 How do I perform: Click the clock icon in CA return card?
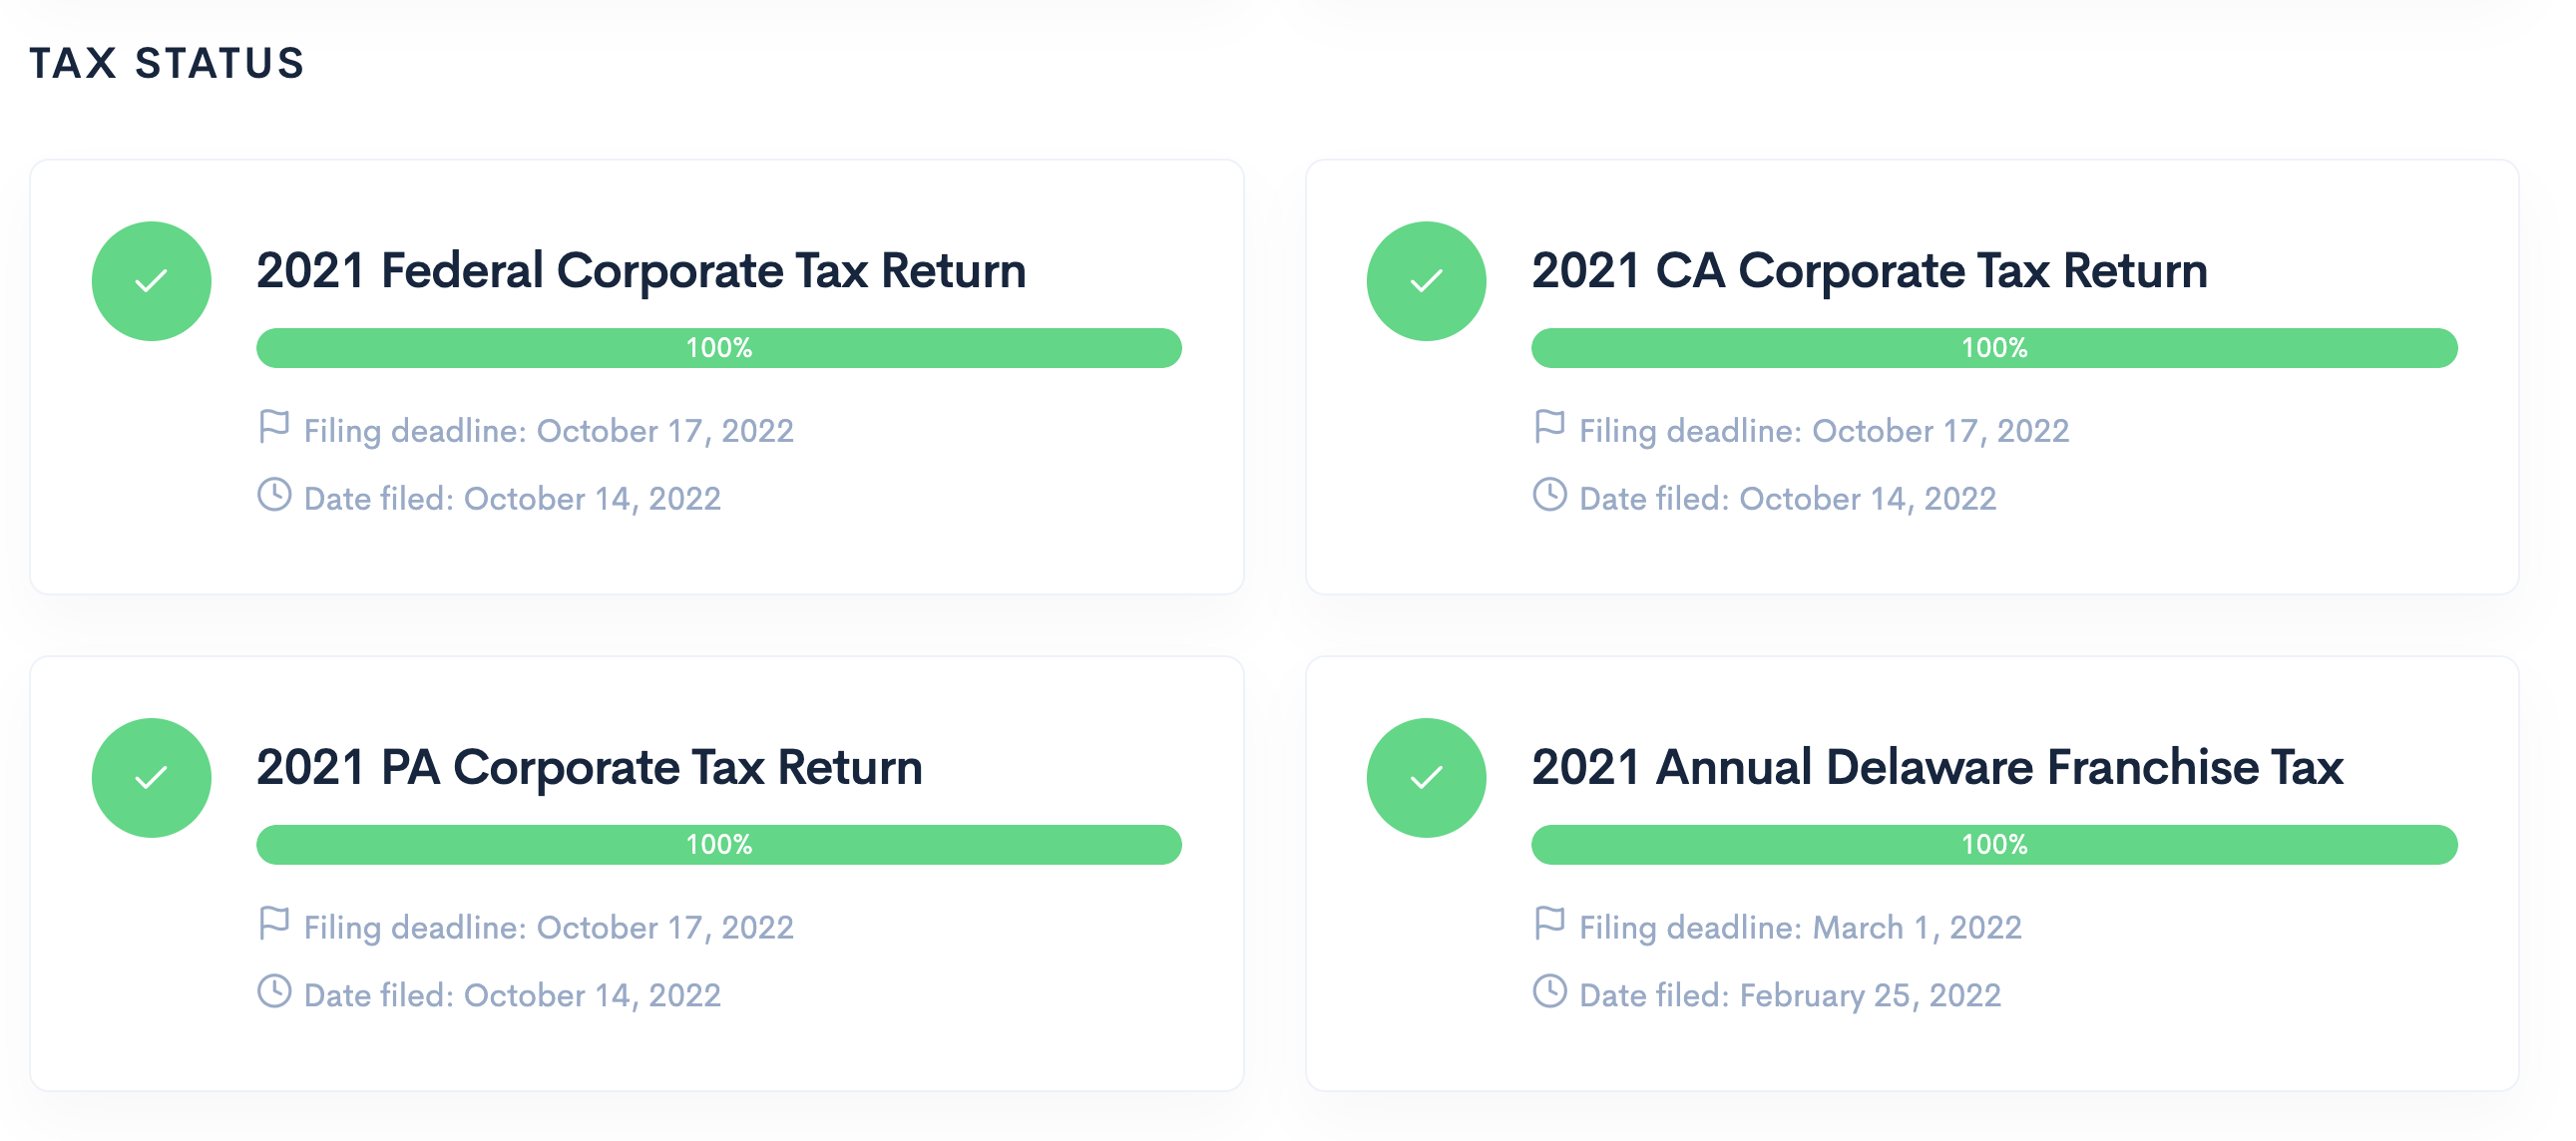pyautogui.click(x=1549, y=495)
